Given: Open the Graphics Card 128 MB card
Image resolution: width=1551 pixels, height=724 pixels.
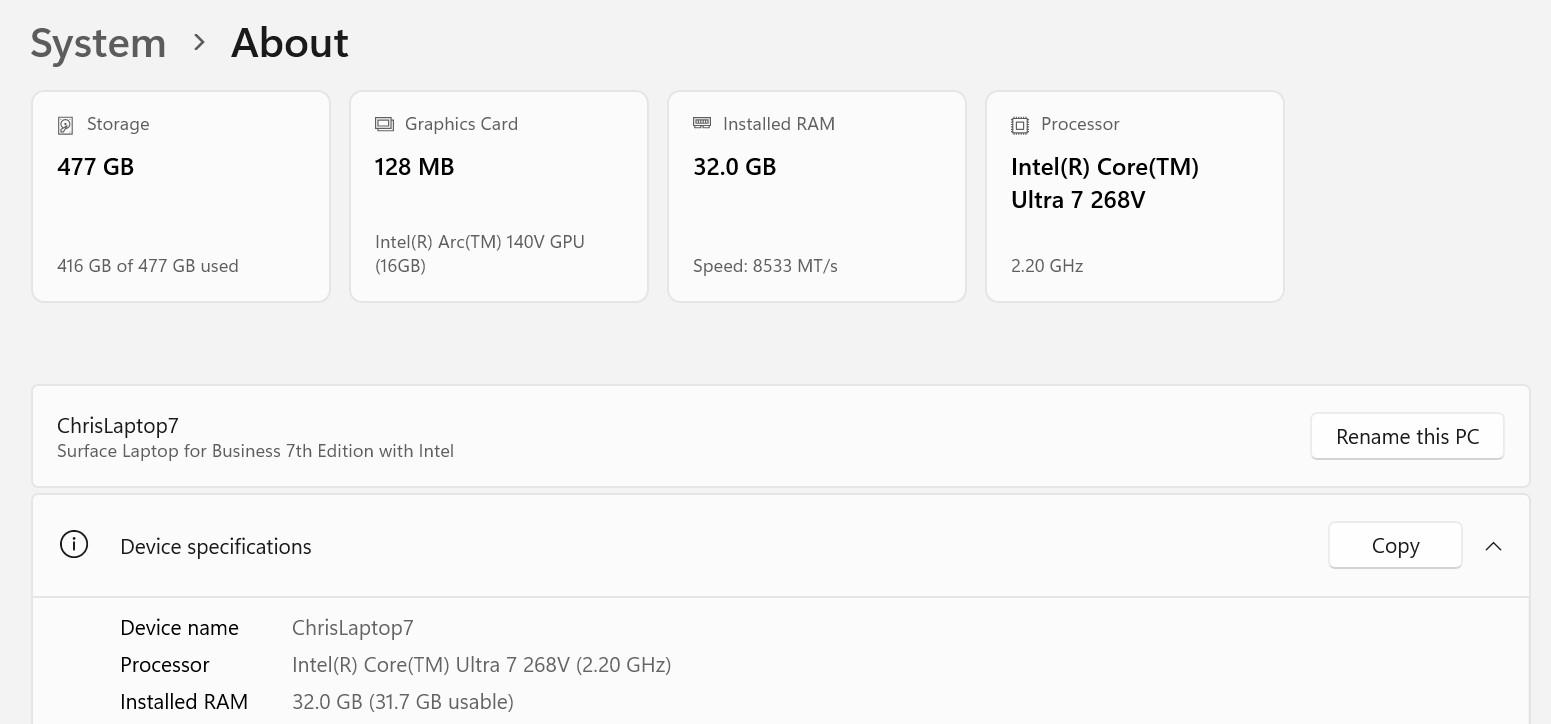Looking at the screenshot, I should (499, 196).
